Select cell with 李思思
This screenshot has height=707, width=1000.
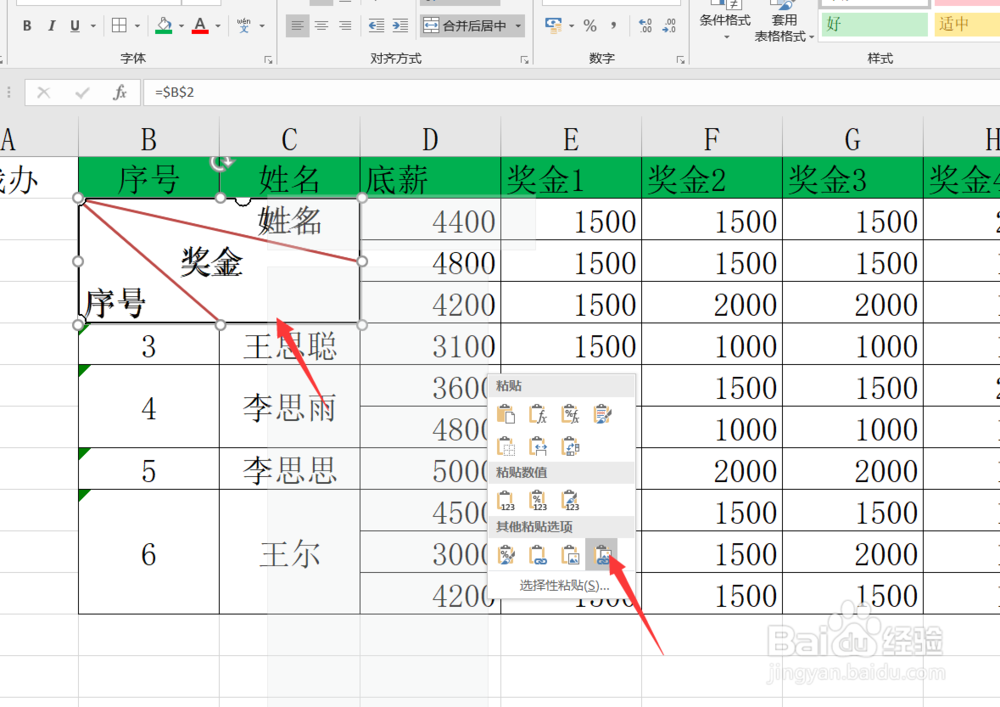[290, 469]
